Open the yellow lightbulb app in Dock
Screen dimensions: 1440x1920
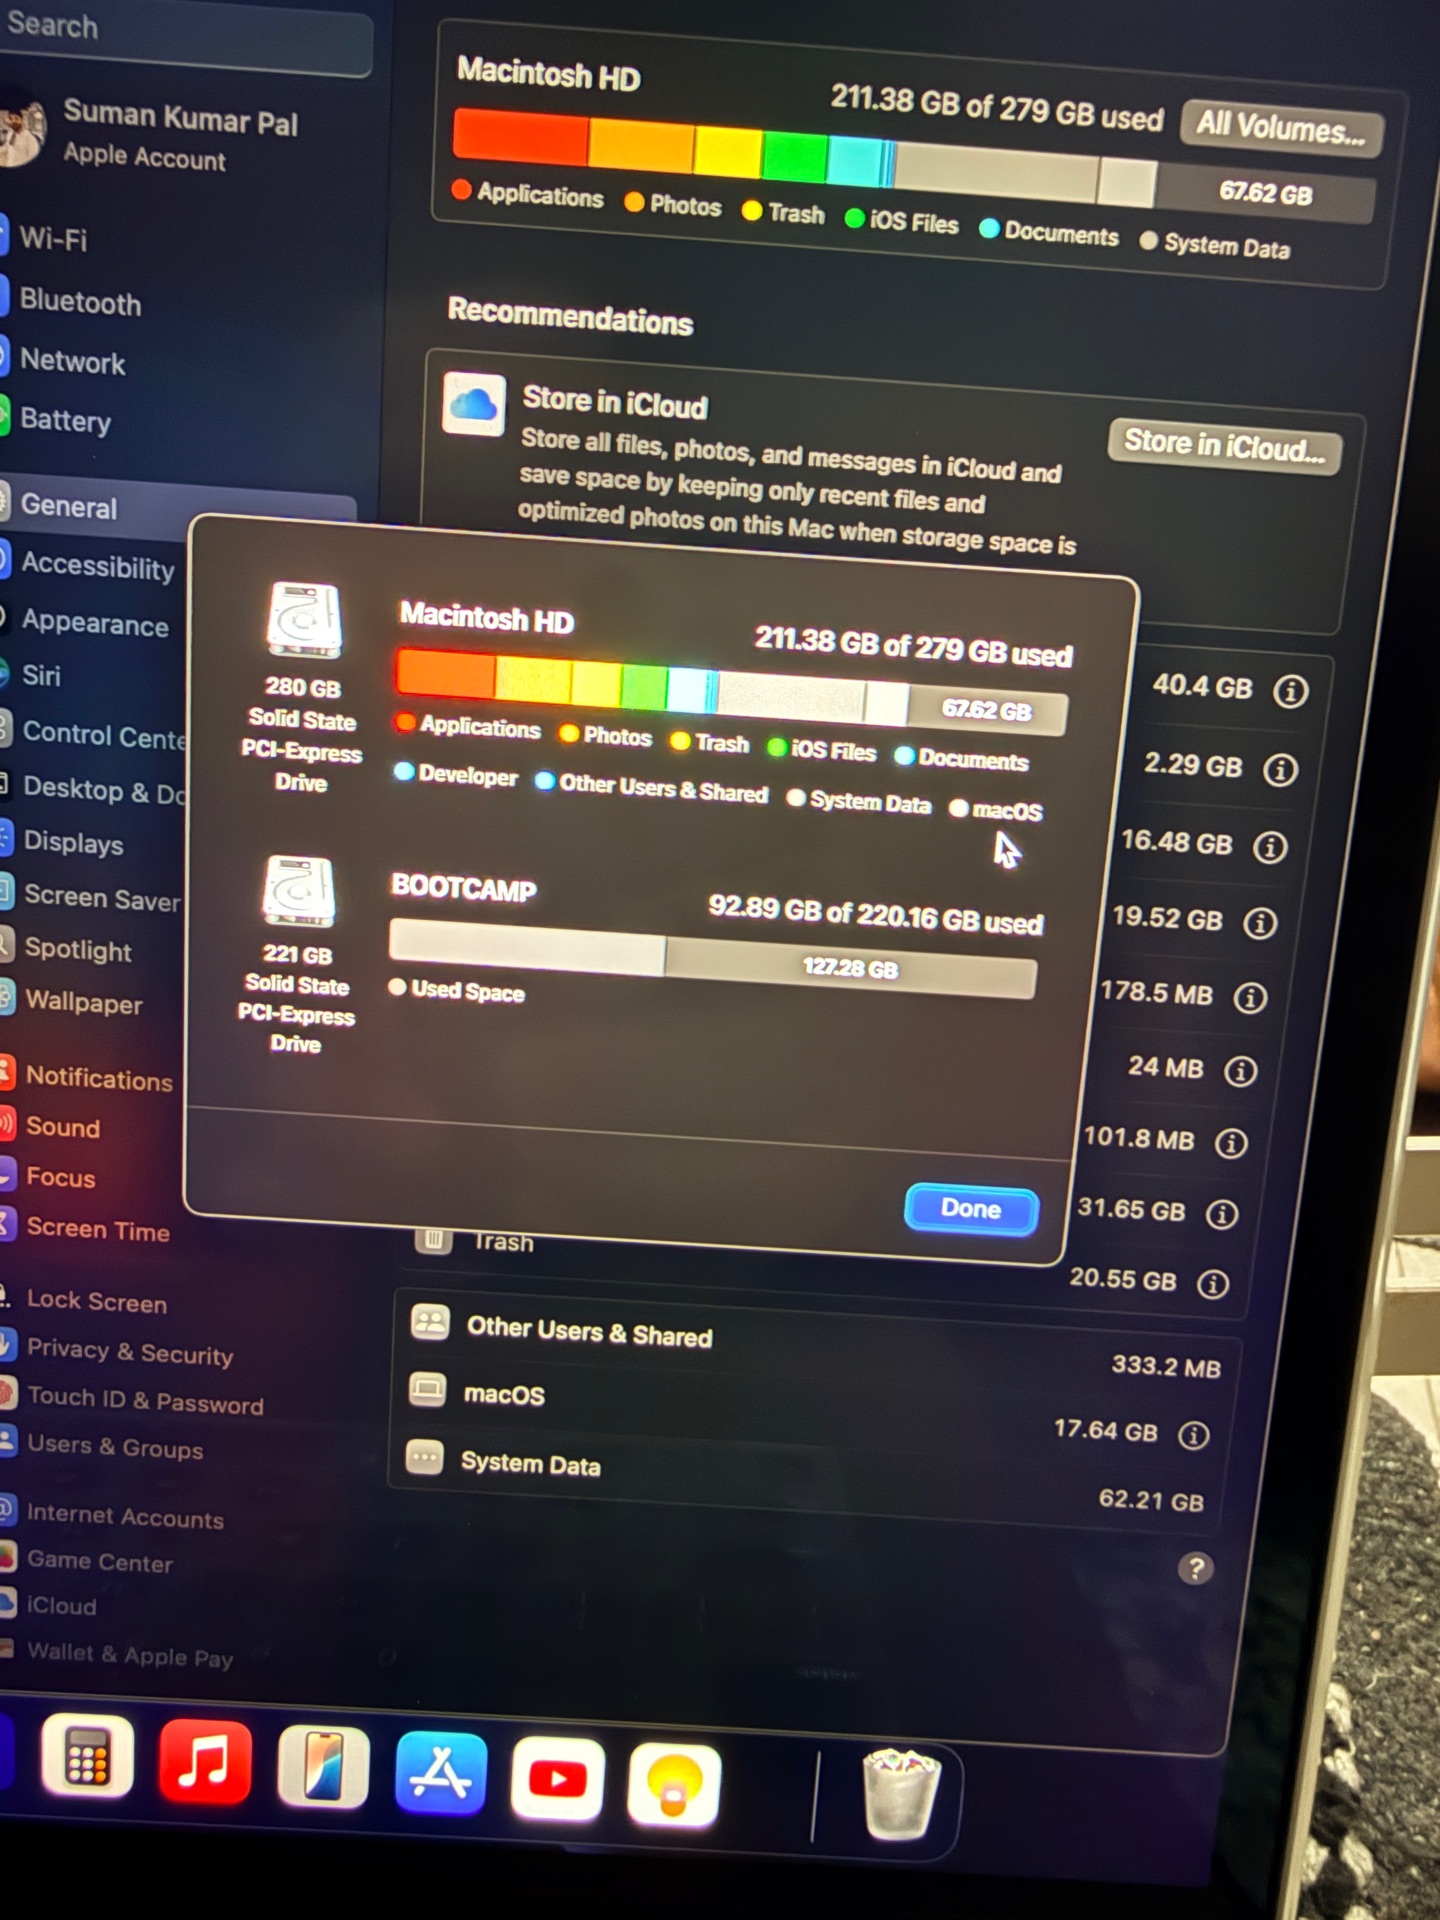(675, 1786)
